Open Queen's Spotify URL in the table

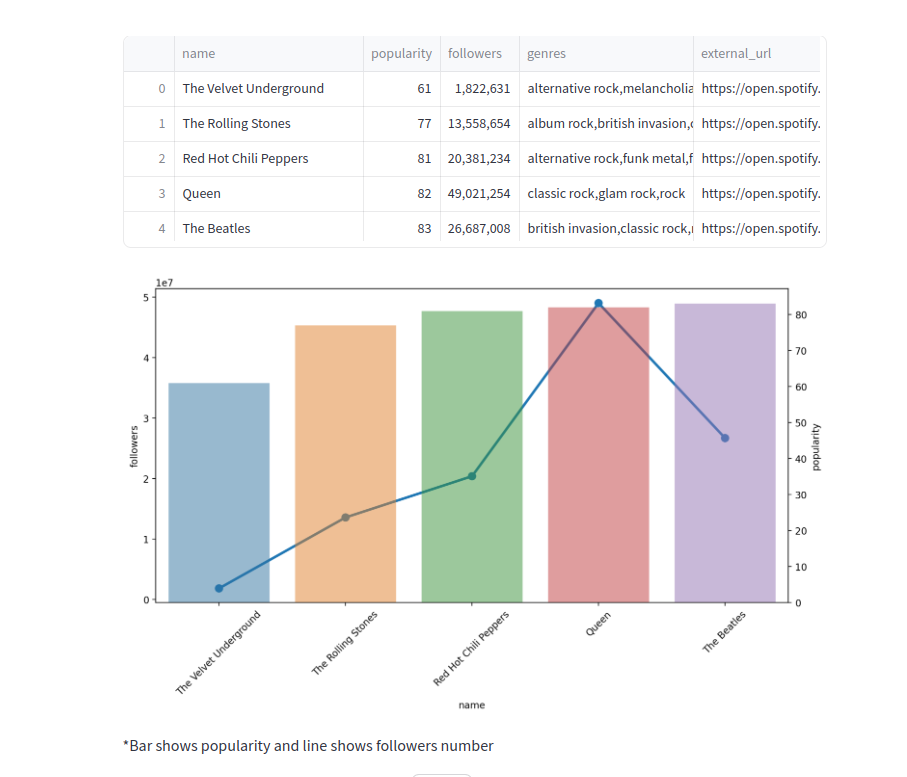[x=760, y=194]
